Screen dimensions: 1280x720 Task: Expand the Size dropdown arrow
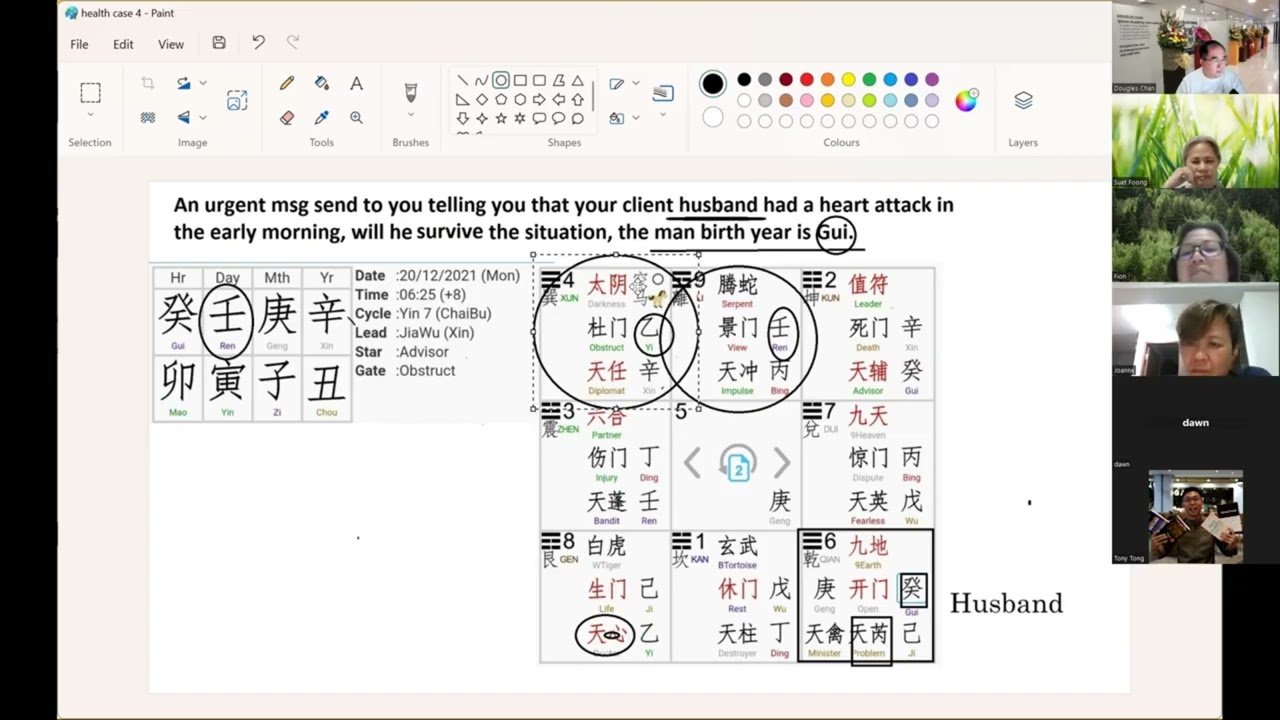coord(662,116)
